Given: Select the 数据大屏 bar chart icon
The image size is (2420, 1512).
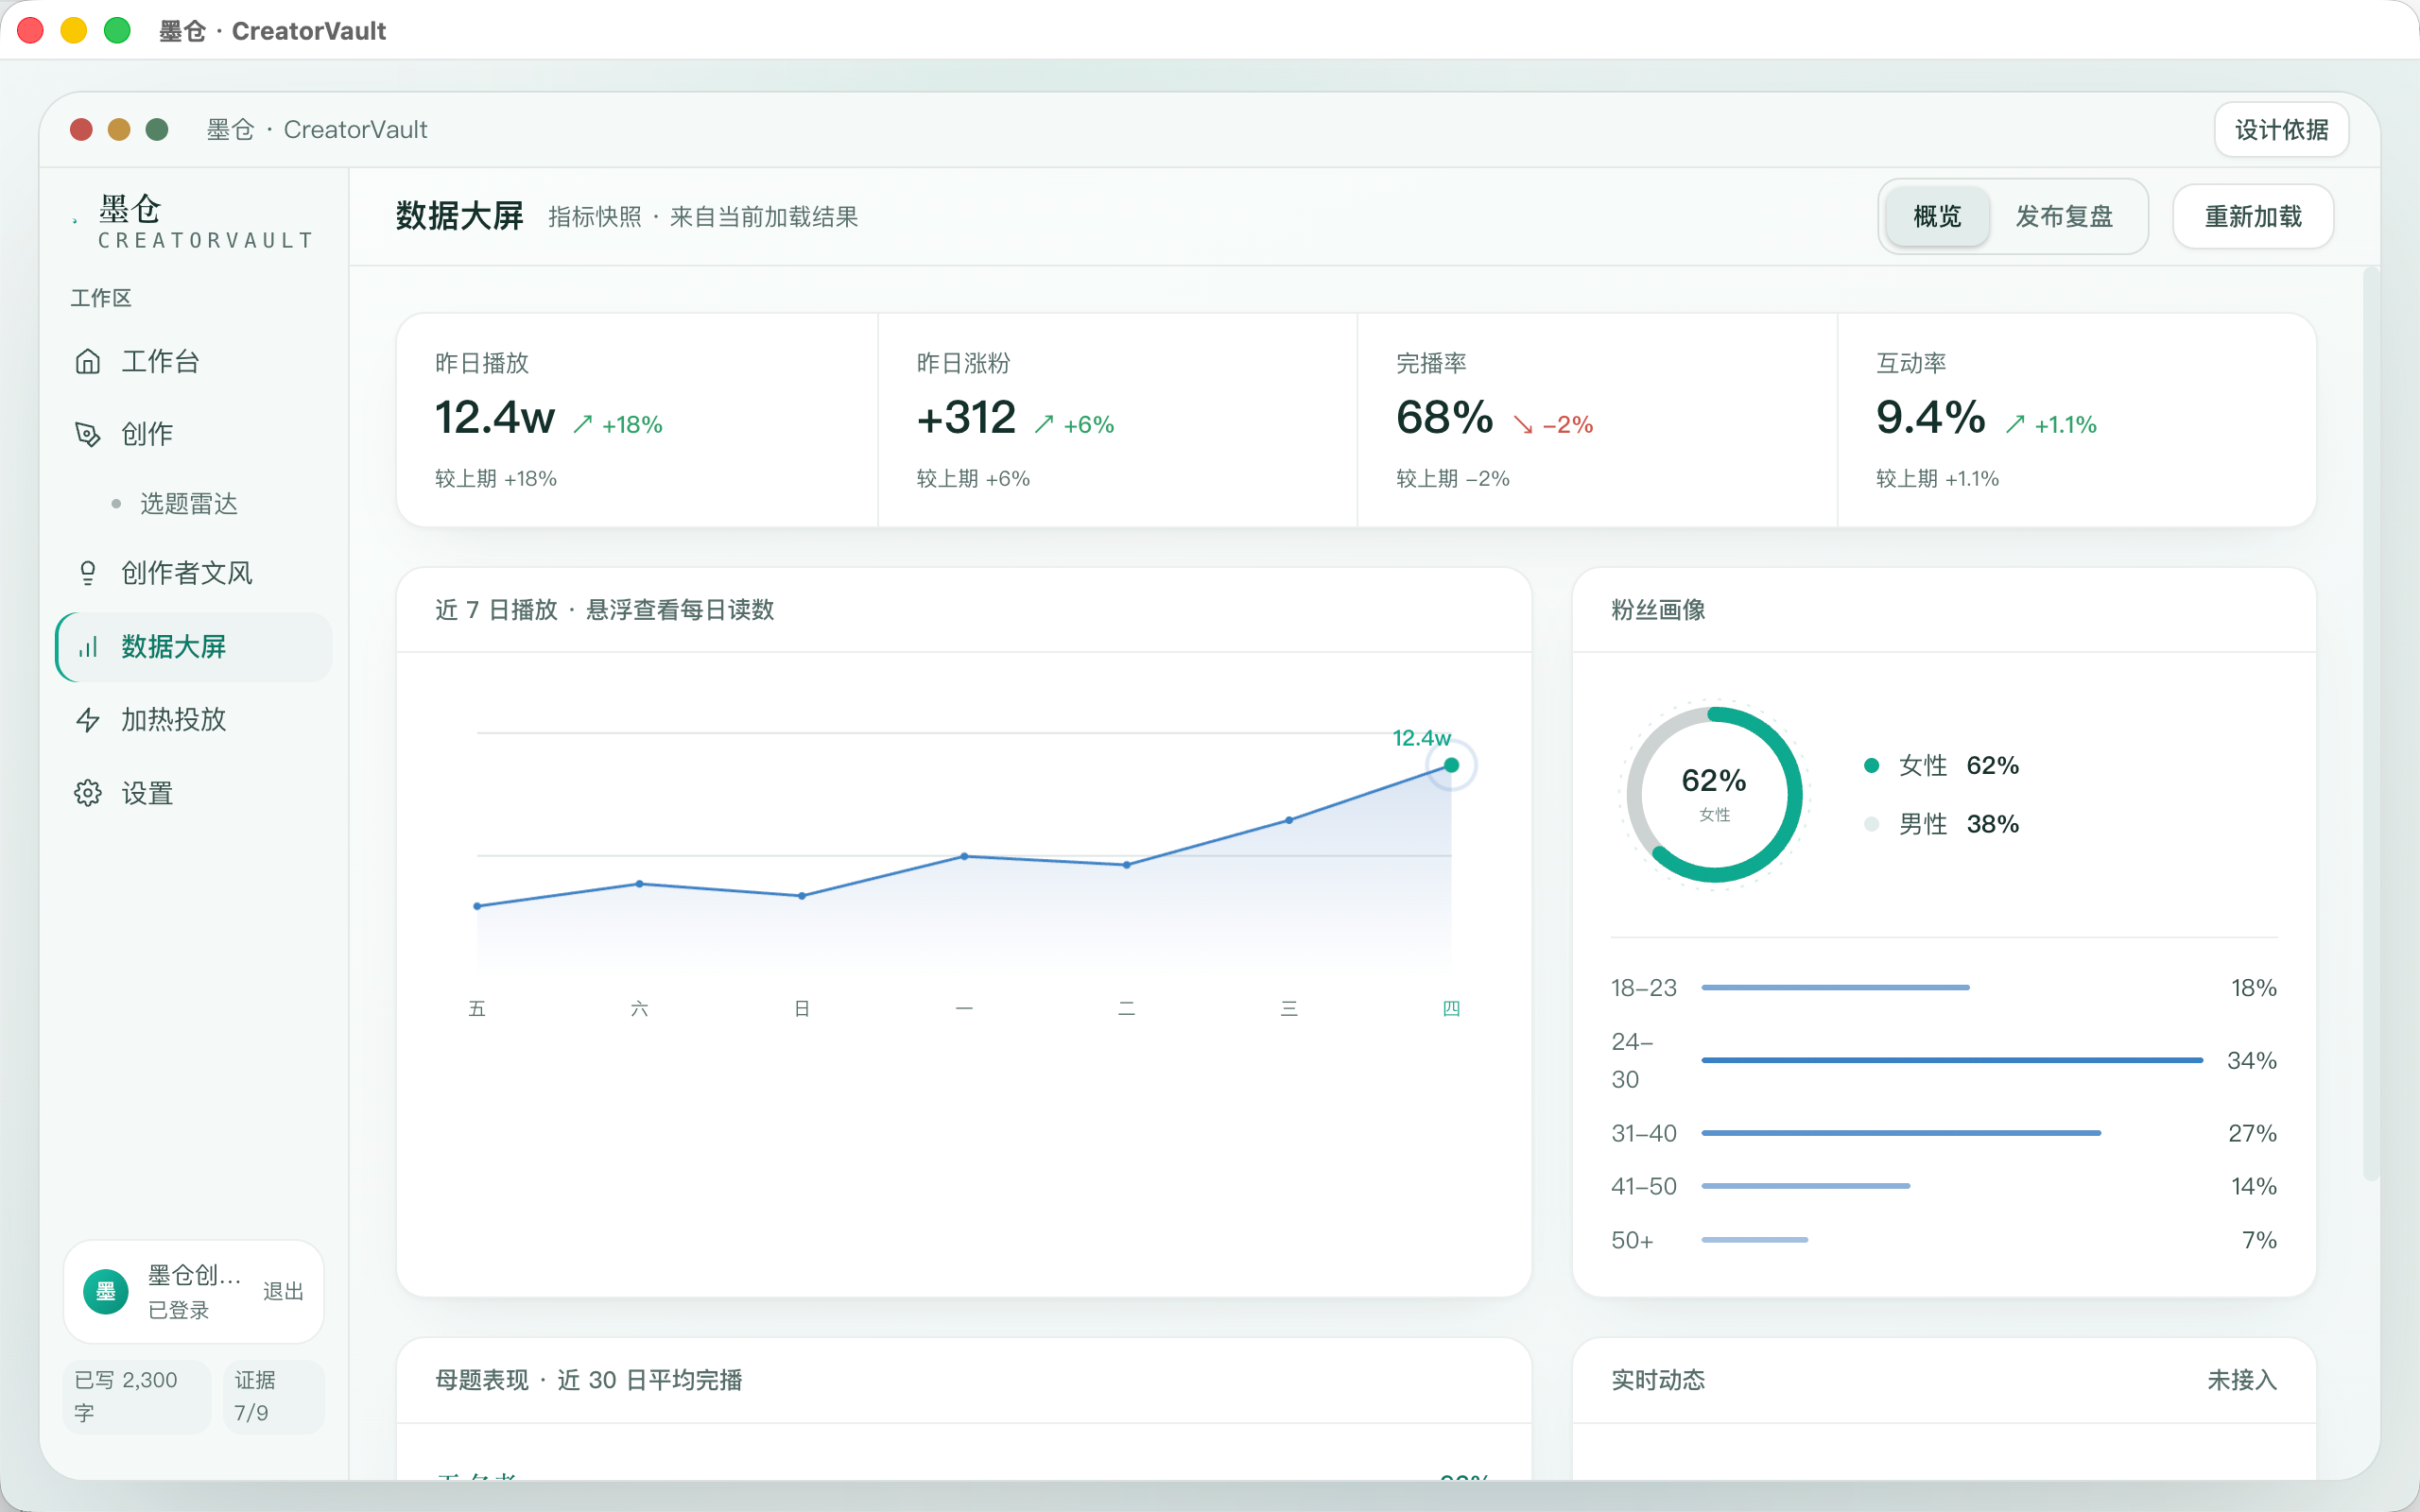Looking at the screenshot, I should click(x=88, y=647).
